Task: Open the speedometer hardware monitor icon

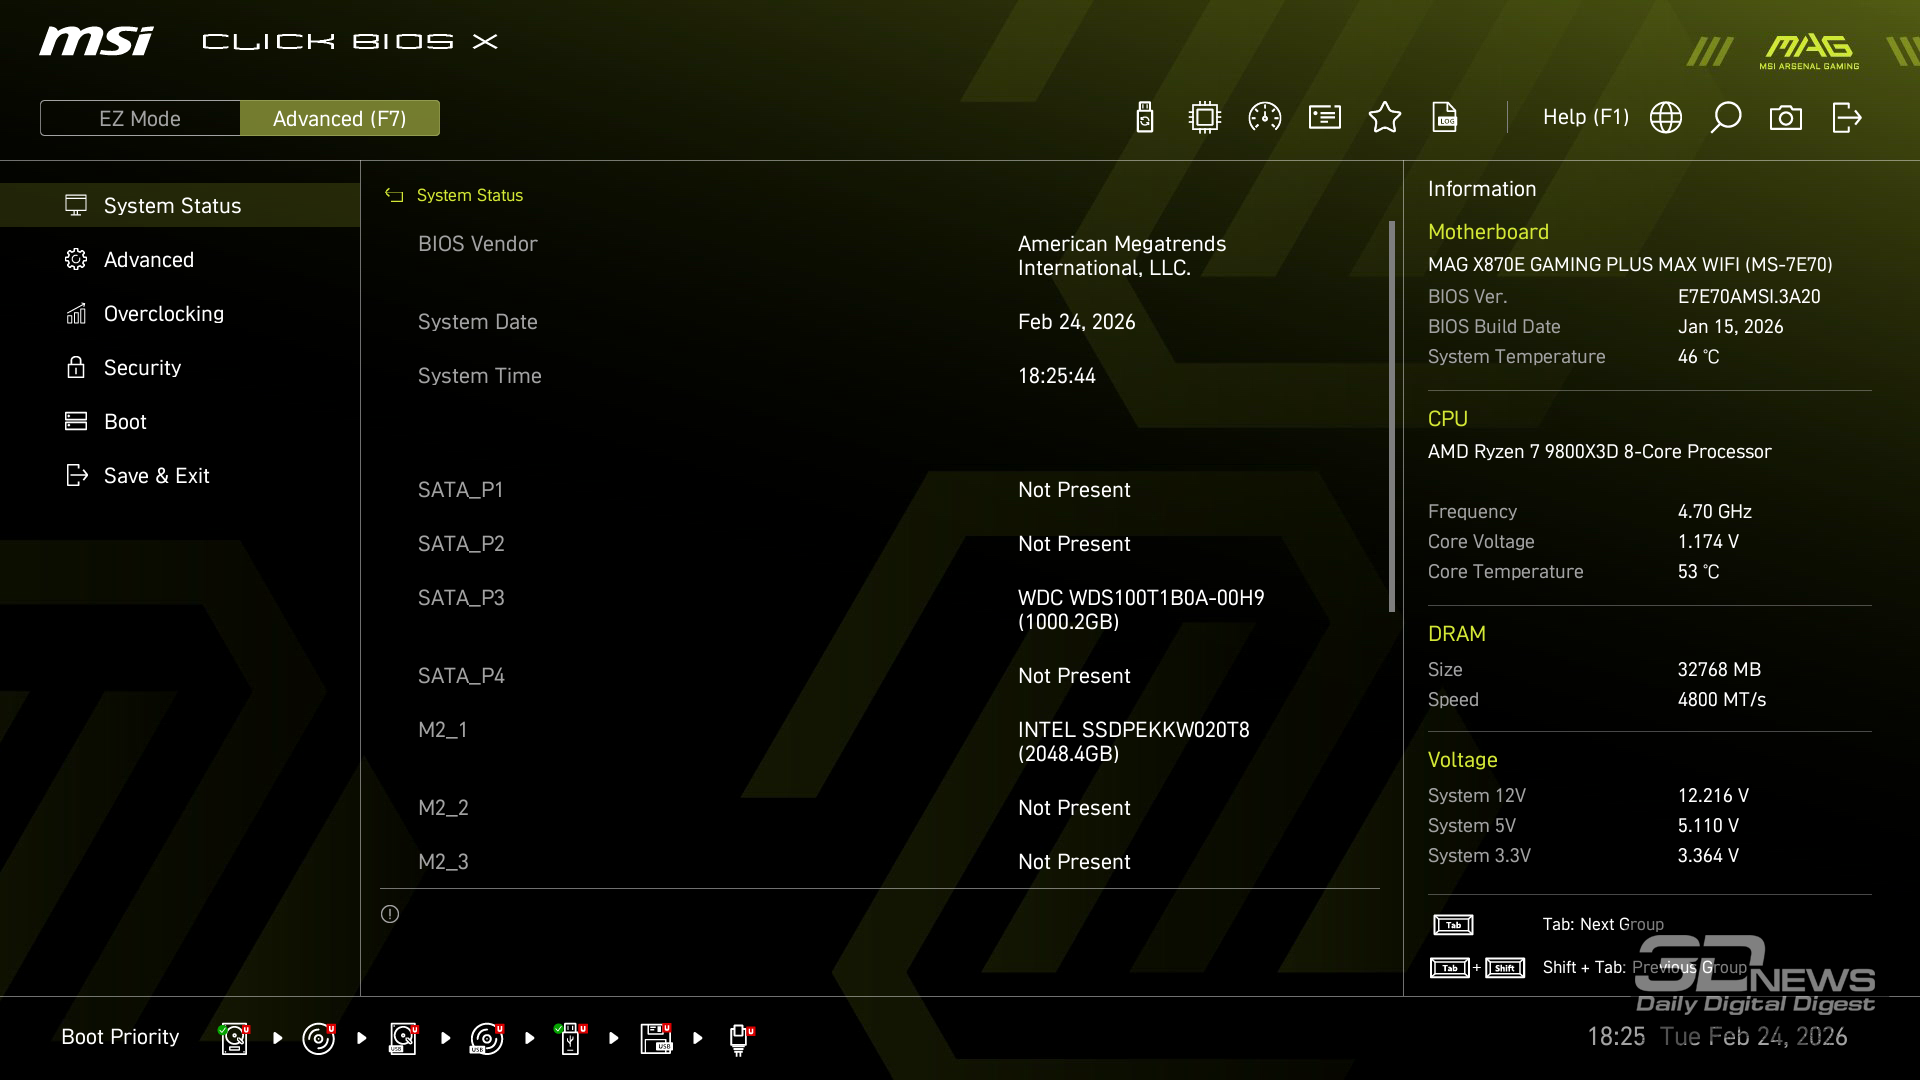Action: click(x=1265, y=118)
